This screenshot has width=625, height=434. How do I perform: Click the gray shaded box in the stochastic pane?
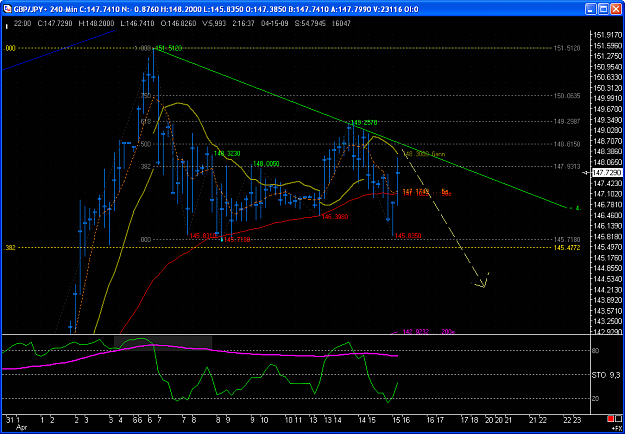(x=163, y=343)
